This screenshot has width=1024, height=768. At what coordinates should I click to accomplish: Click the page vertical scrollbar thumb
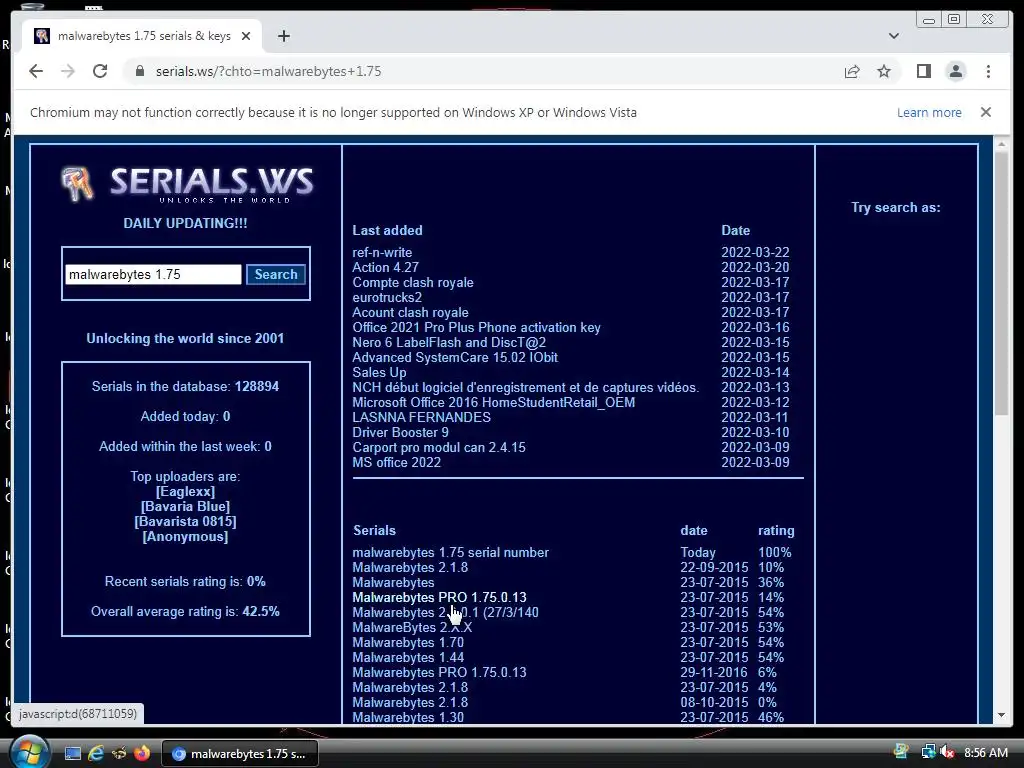click(1001, 282)
